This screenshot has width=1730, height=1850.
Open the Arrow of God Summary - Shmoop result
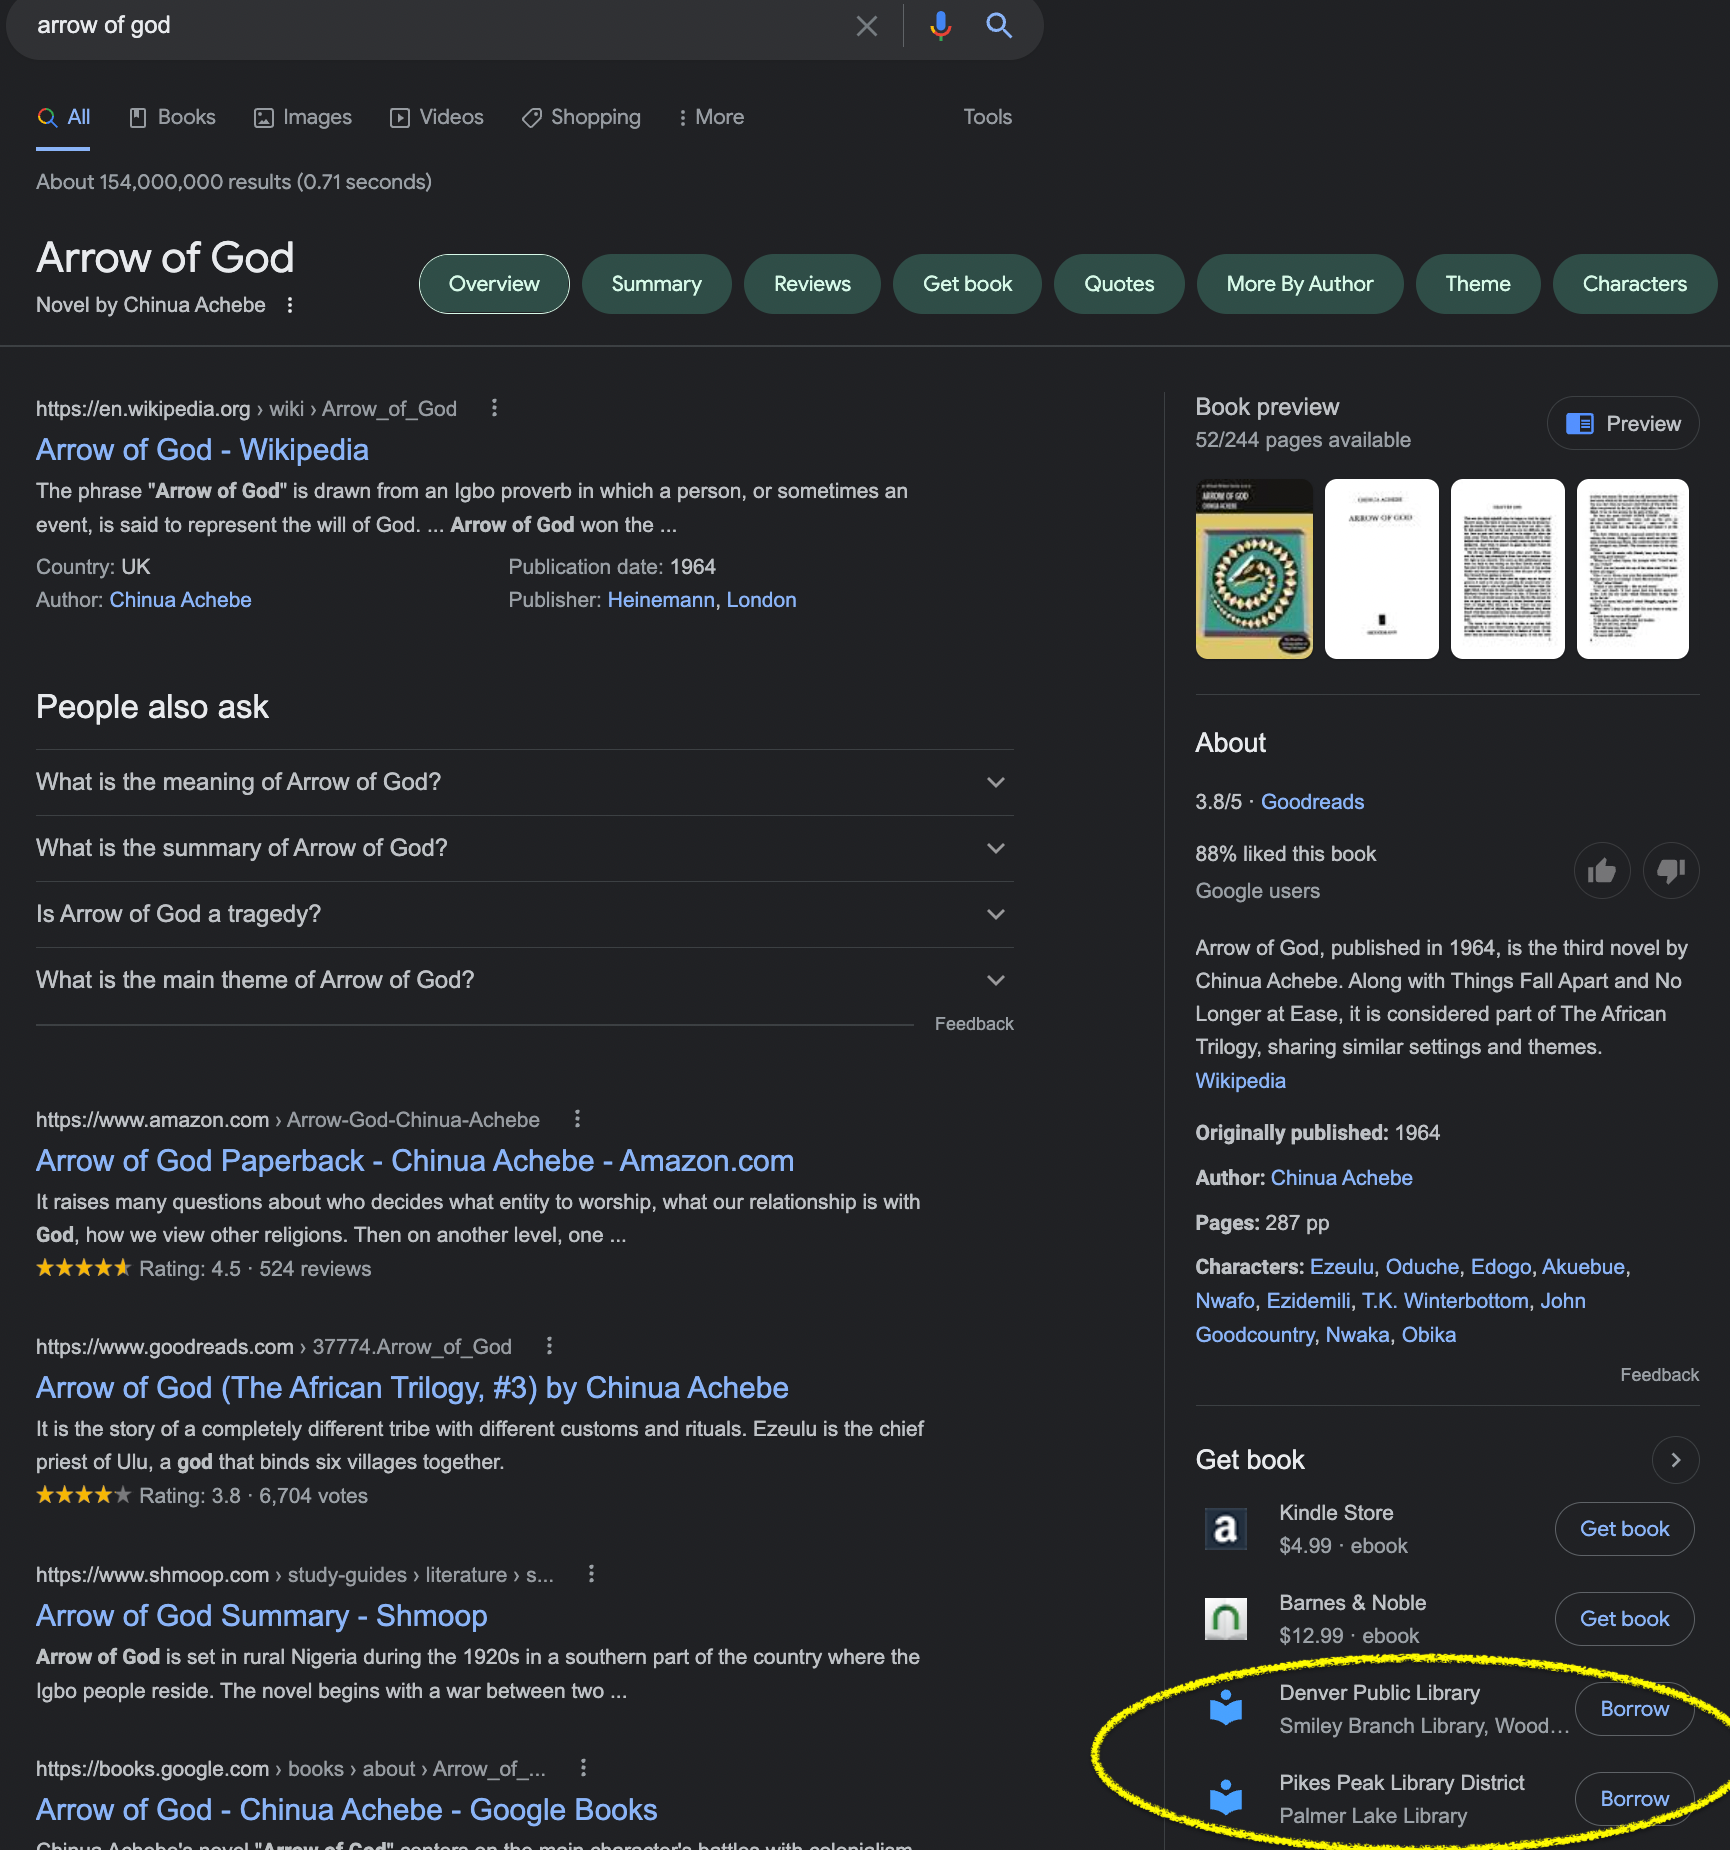262,1616
